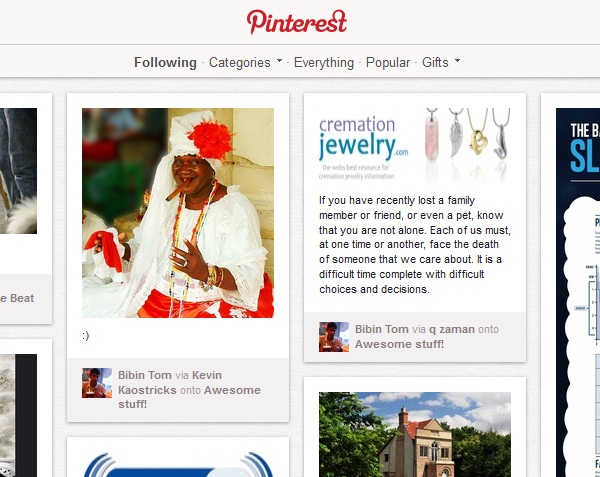Image resolution: width=600 pixels, height=477 pixels.
Task: Open the brick house photo pin
Action: click(x=415, y=434)
